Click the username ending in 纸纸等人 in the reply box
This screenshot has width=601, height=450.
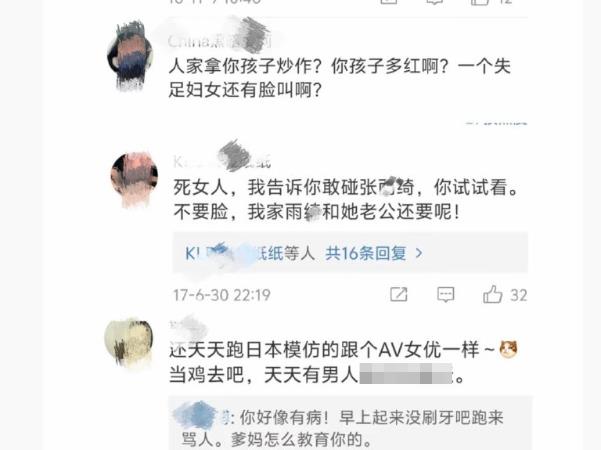(250, 253)
